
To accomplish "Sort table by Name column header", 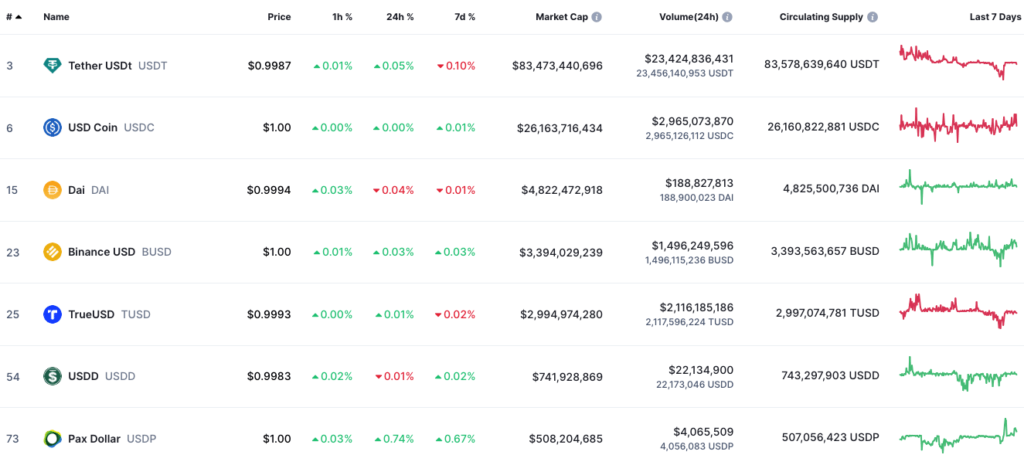I will click(x=56, y=18).
